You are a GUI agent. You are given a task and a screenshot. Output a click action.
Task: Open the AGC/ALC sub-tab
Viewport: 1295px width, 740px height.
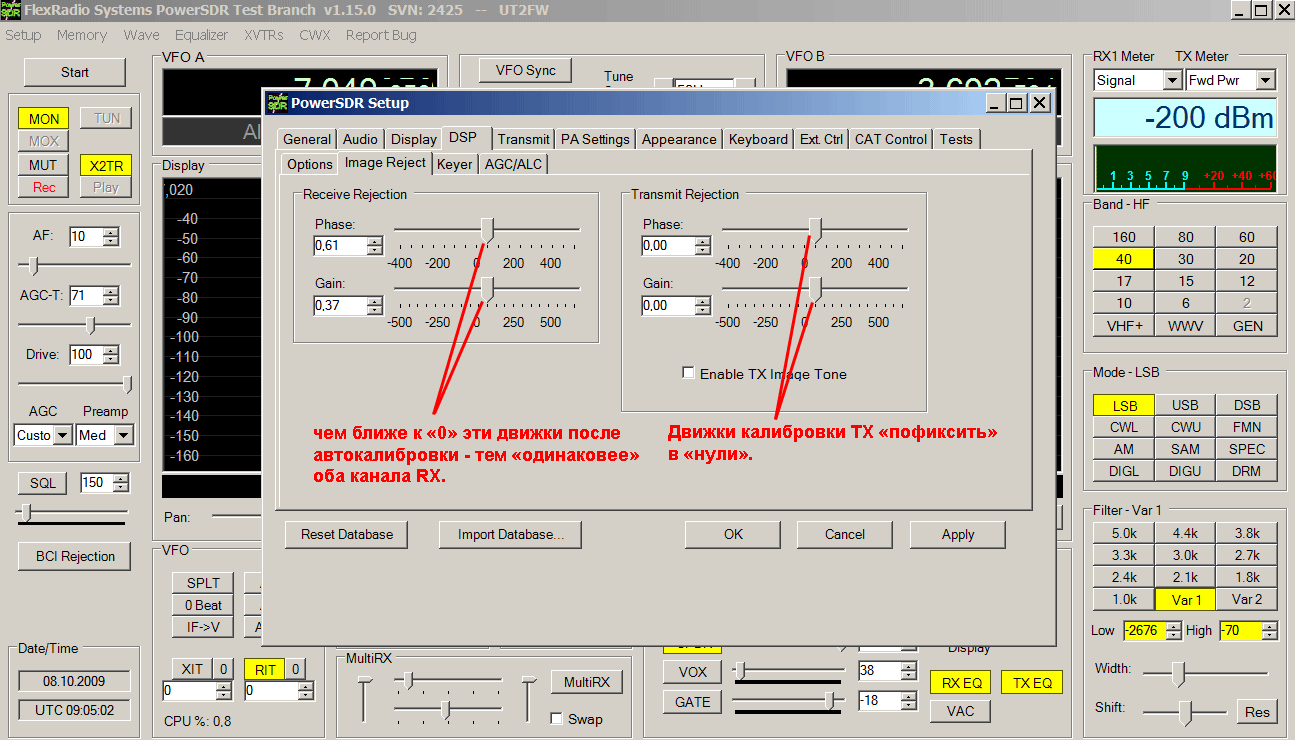(514, 164)
